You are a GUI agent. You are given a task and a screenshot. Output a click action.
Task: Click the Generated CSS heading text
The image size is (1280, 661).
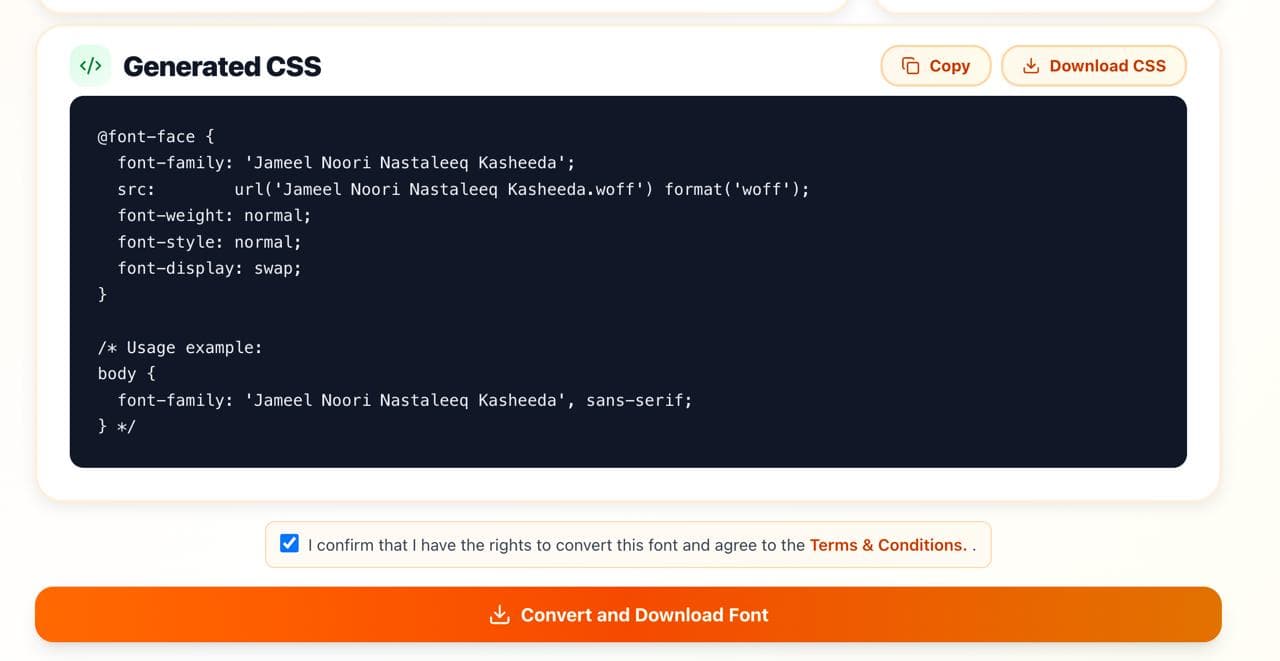(x=222, y=65)
